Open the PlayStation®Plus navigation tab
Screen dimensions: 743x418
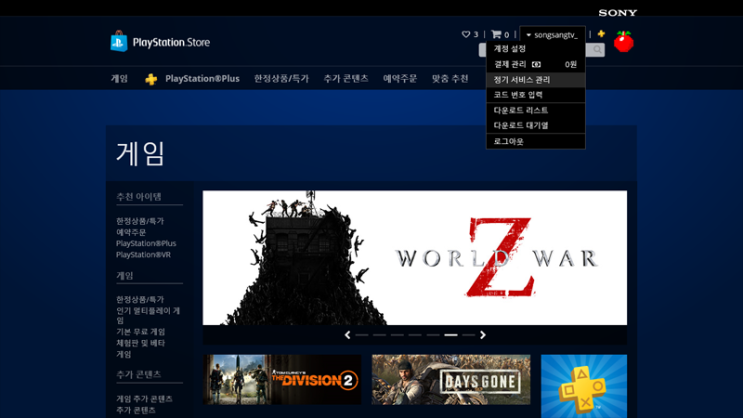(x=202, y=79)
